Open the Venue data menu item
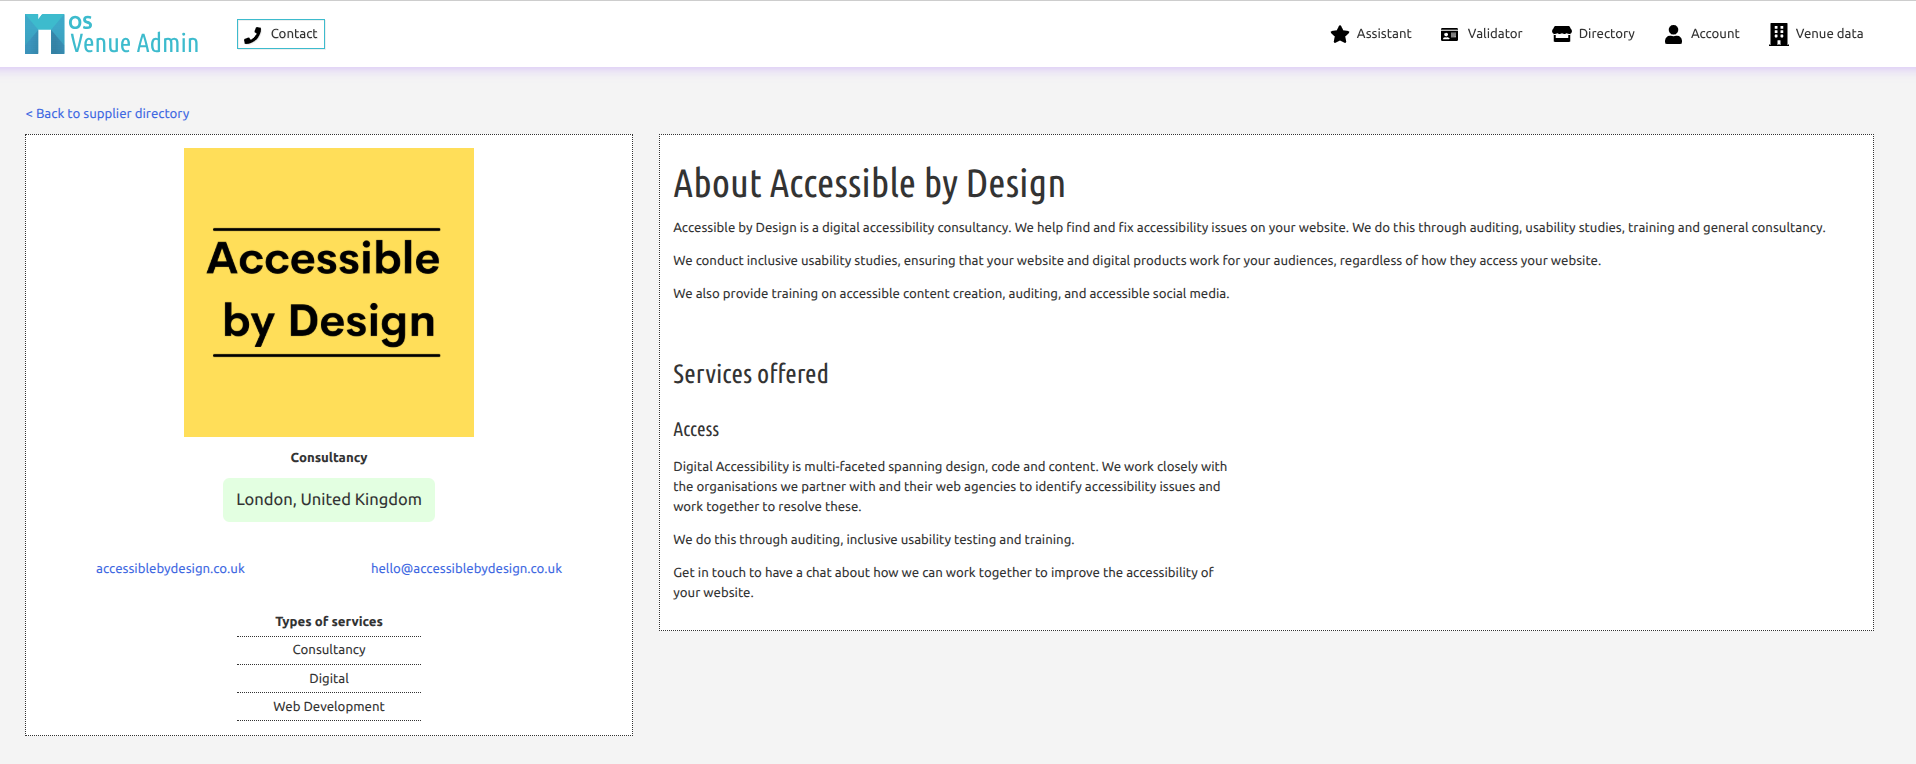 click(1817, 34)
